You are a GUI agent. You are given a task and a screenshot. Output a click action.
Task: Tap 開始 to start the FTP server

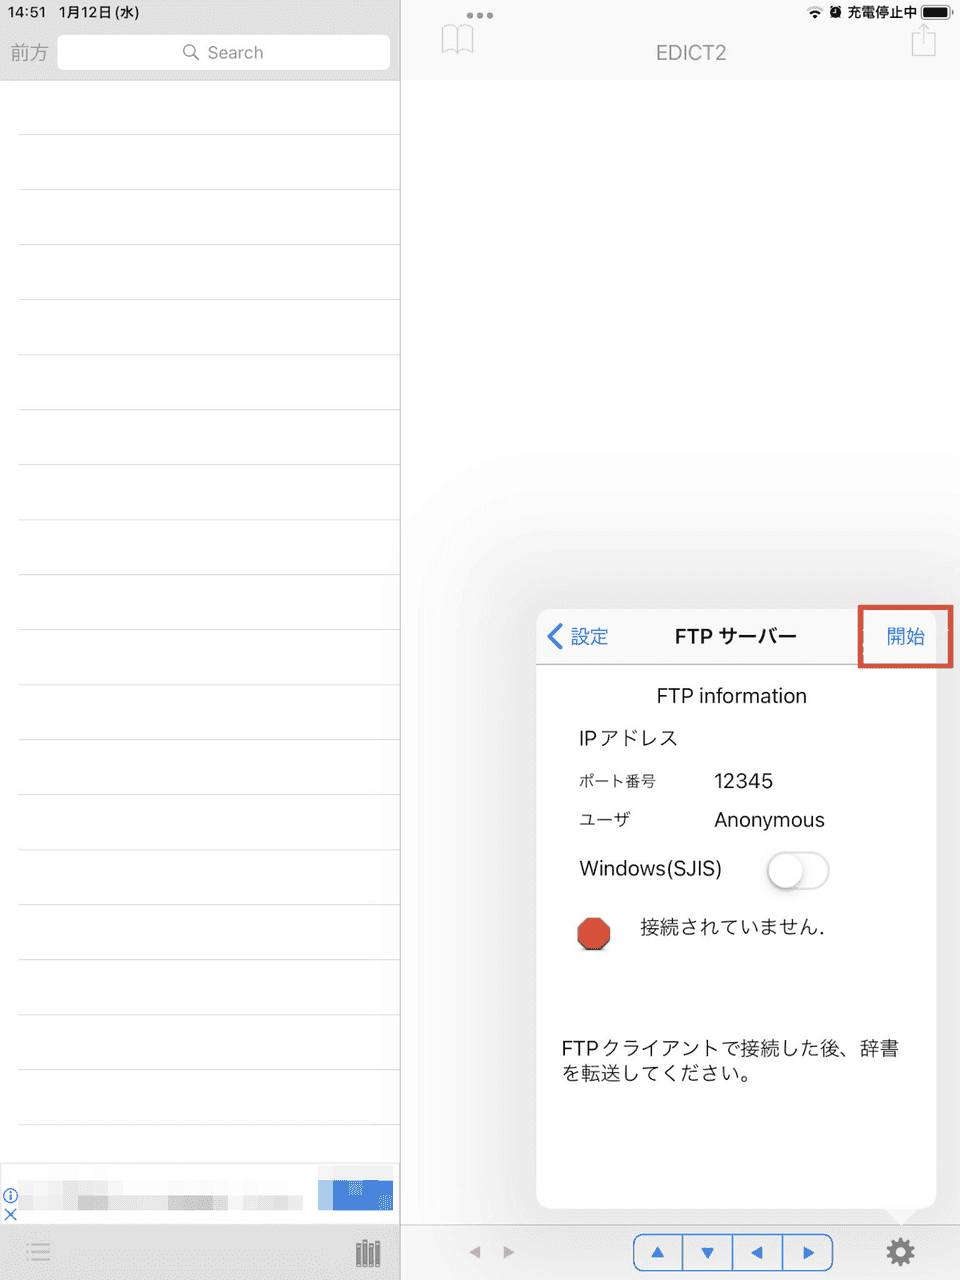tap(904, 636)
